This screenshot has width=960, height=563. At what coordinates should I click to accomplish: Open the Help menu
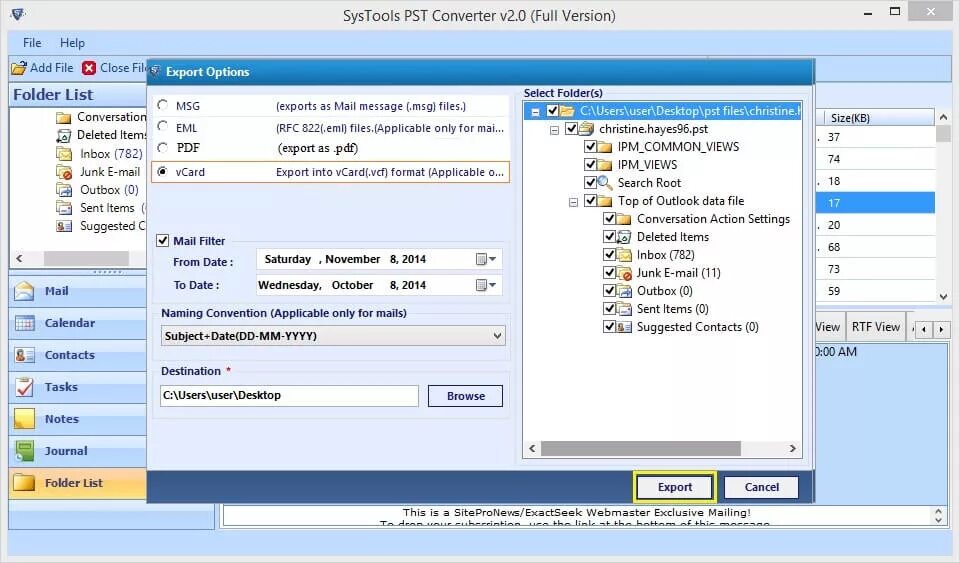point(72,43)
